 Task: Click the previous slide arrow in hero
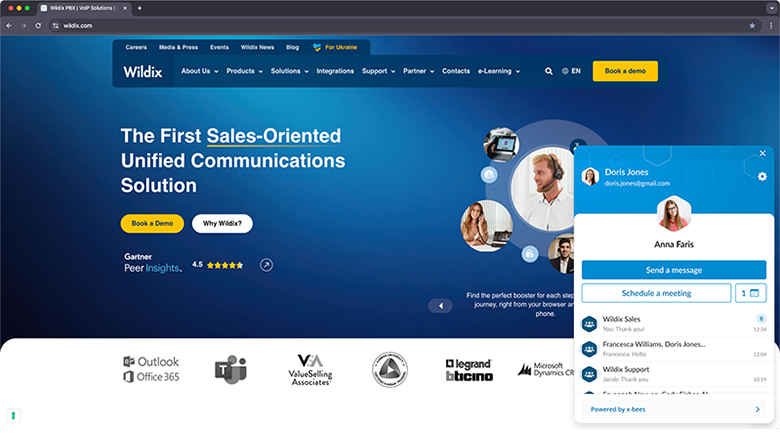pyautogui.click(x=440, y=306)
